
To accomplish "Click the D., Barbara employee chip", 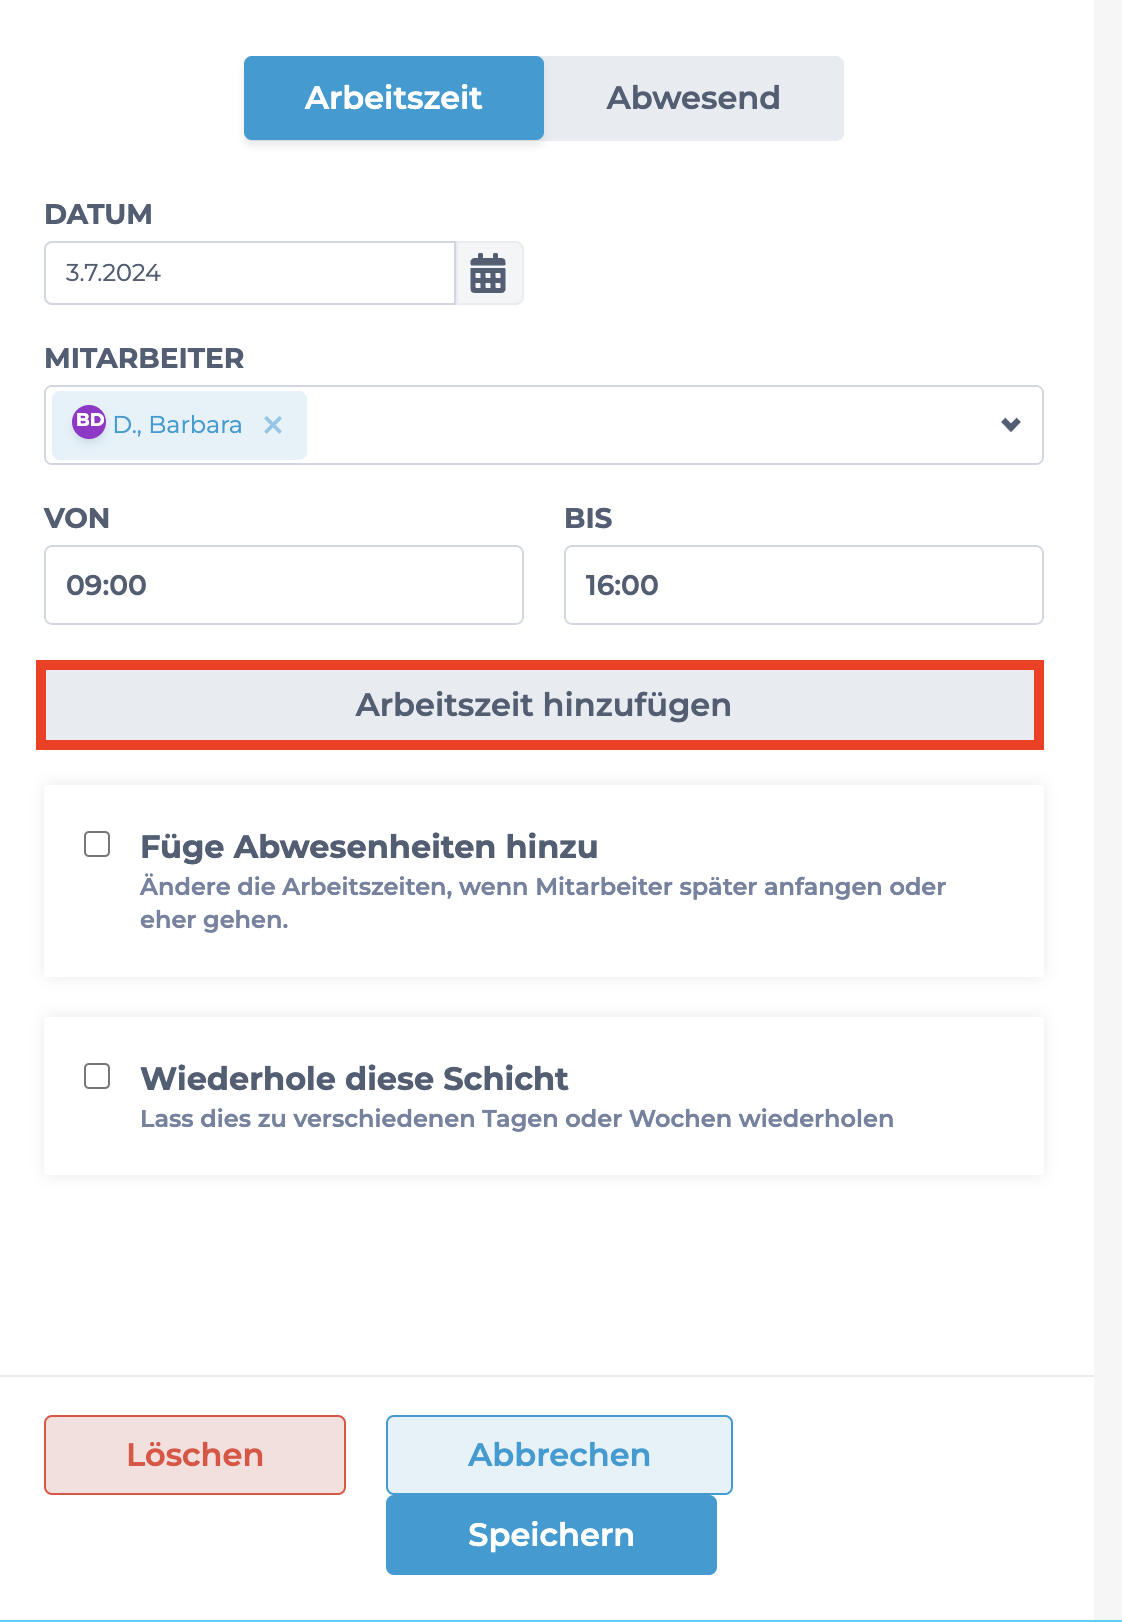I will 179,425.
